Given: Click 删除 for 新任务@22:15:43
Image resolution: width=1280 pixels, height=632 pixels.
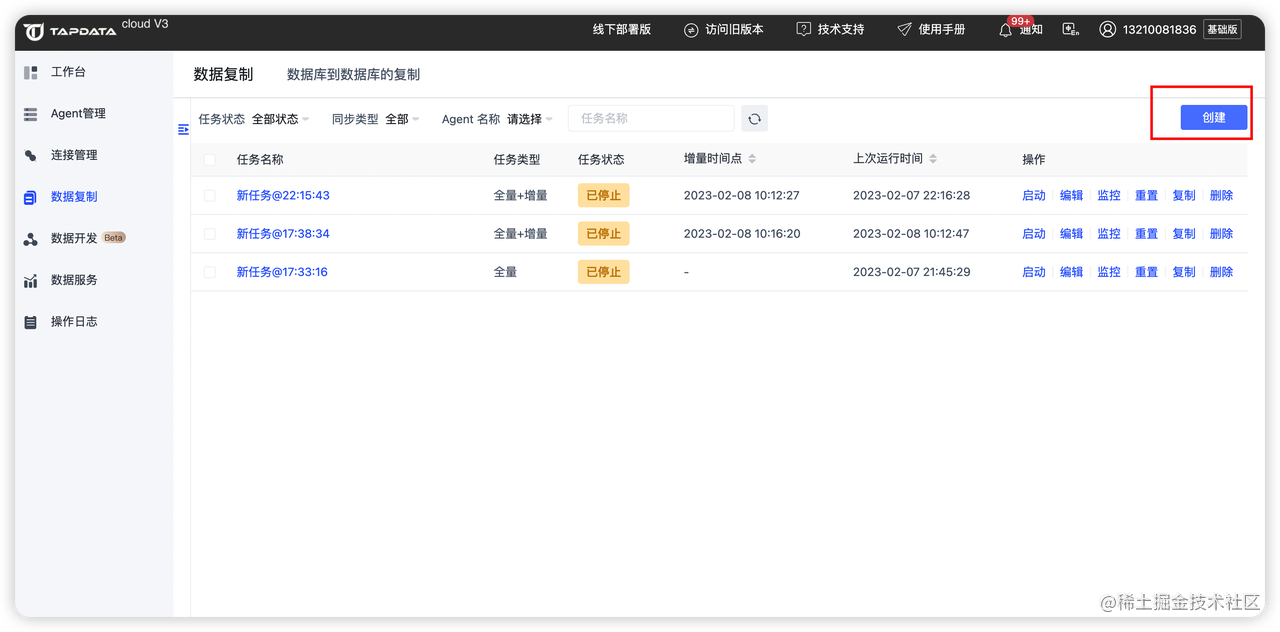Looking at the screenshot, I should pyautogui.click(x=1221, y=195).
